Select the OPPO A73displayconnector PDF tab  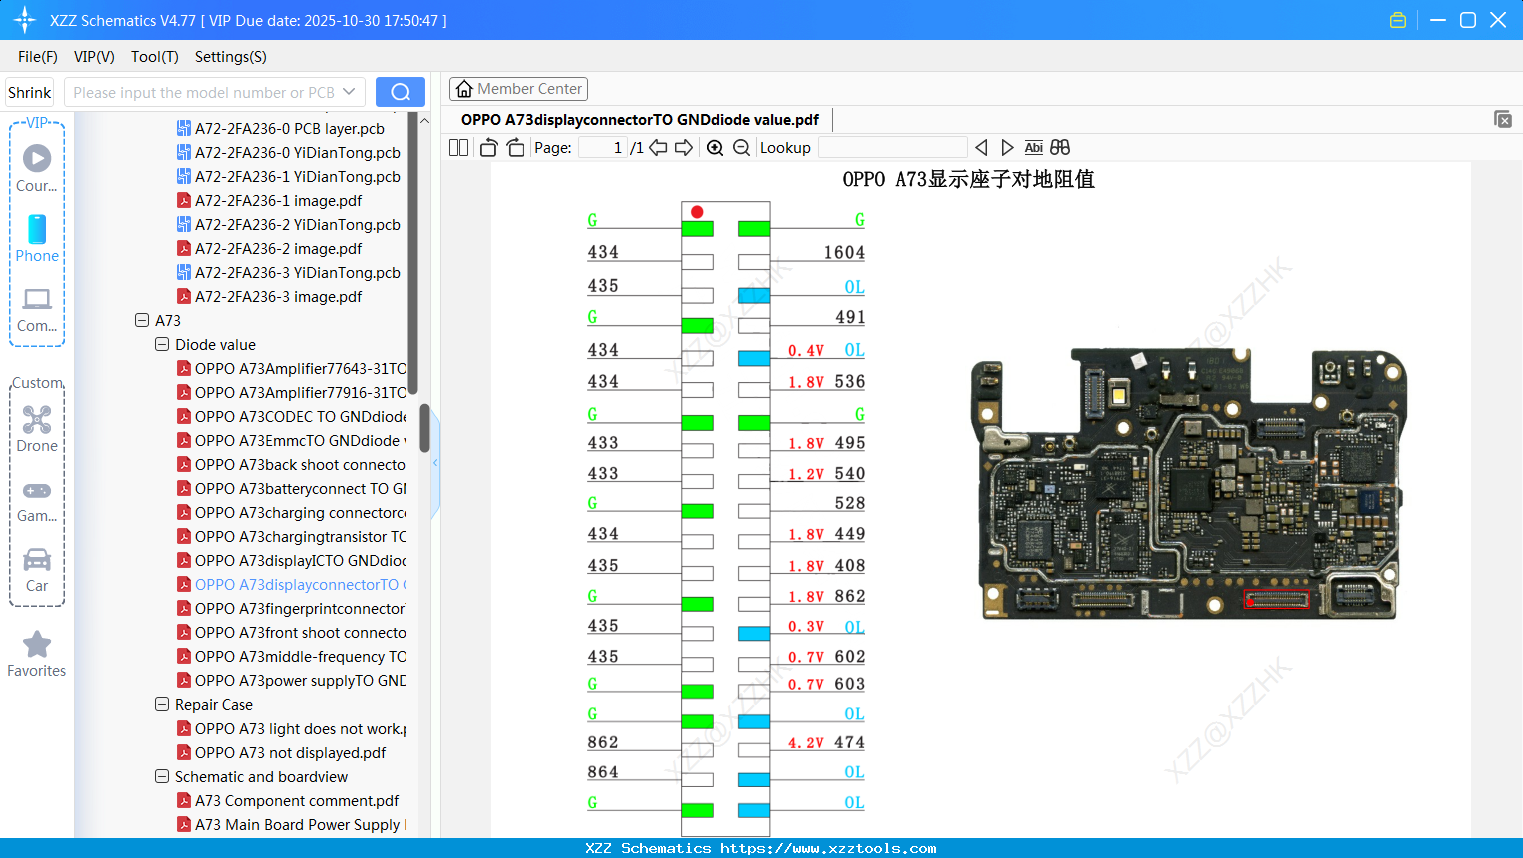click(x=640, y=120)
